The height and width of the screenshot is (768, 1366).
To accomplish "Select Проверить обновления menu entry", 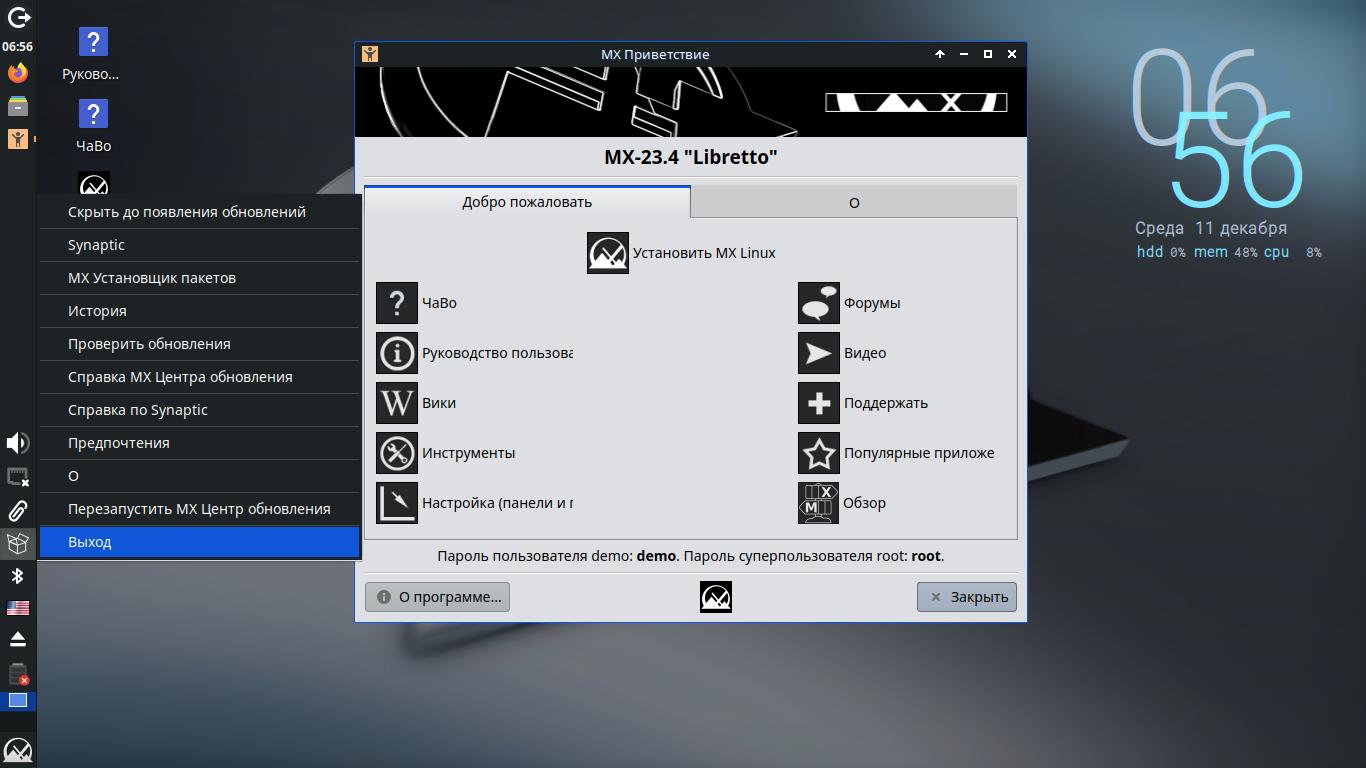I will pyautogui.click(x=199, y=344).
